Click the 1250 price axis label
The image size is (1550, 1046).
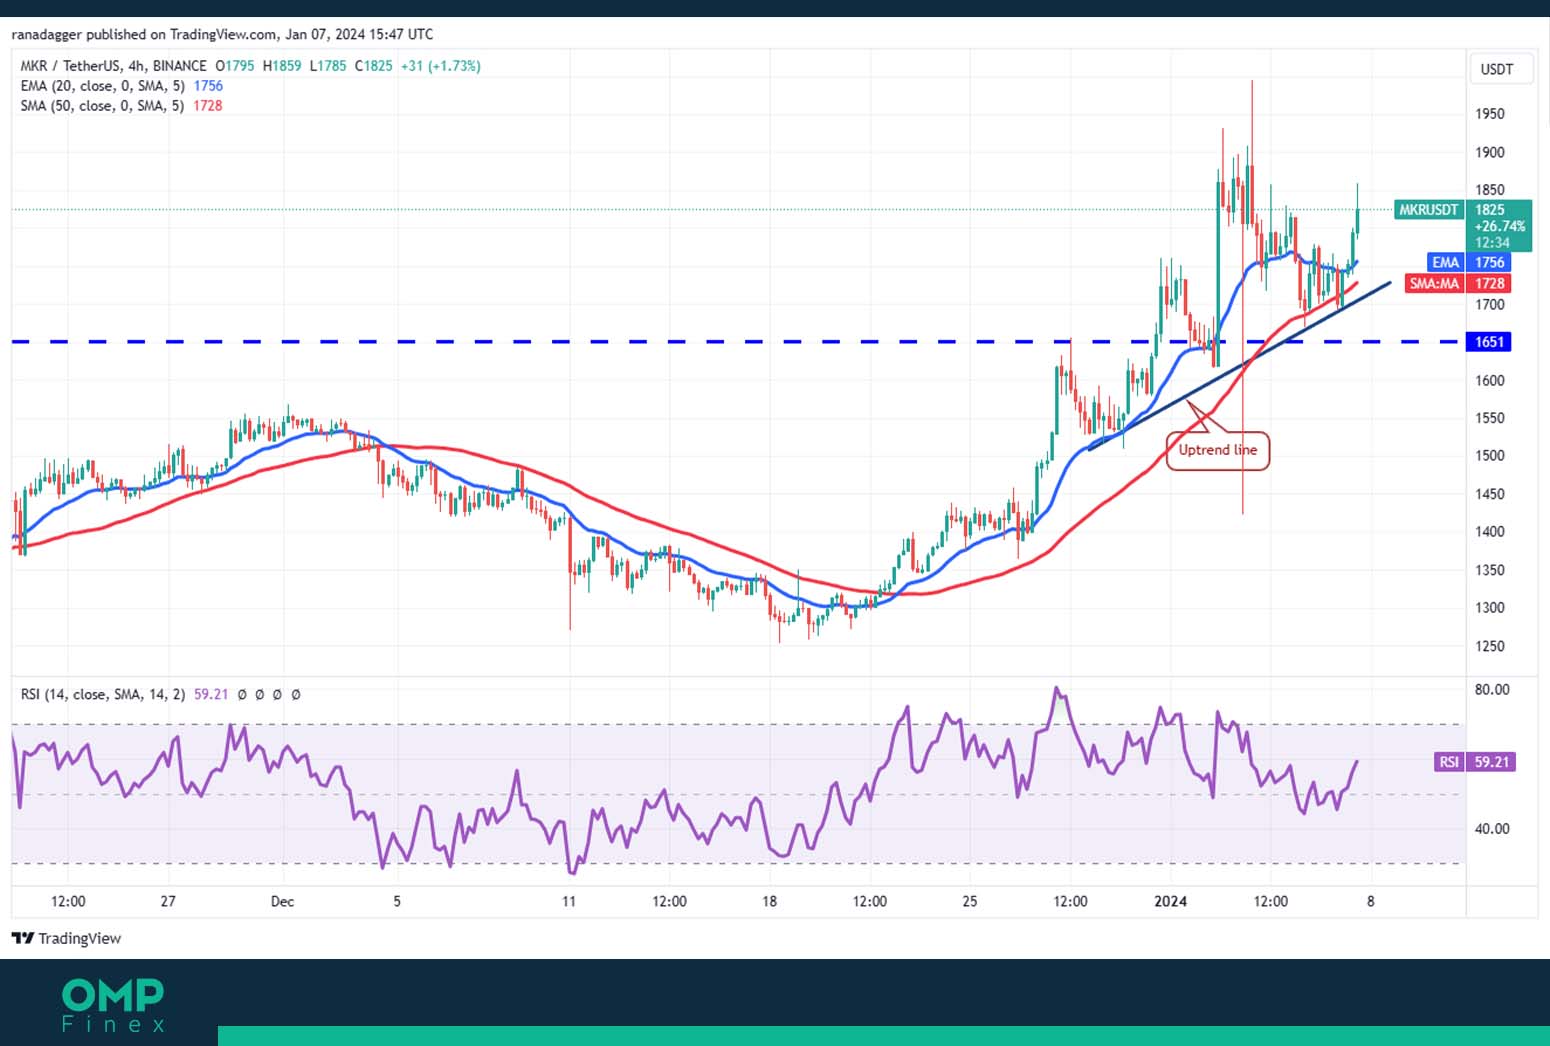point(1490,646)
